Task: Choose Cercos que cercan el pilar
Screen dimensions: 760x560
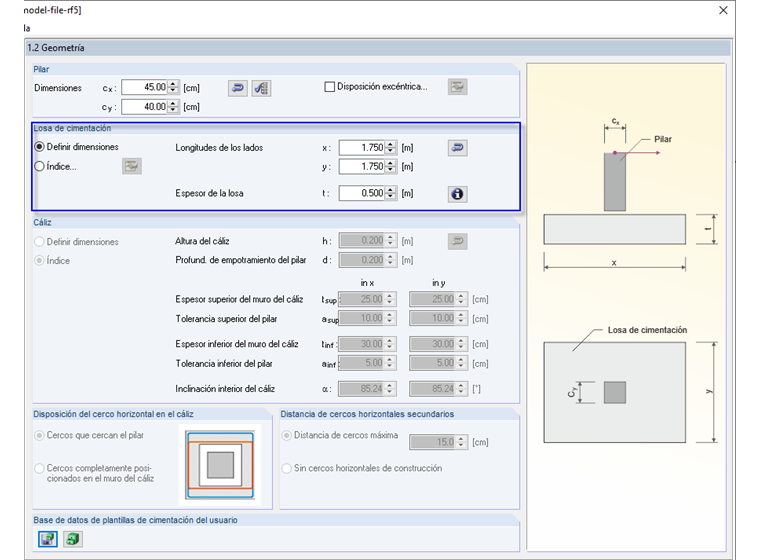Action: 40,435
